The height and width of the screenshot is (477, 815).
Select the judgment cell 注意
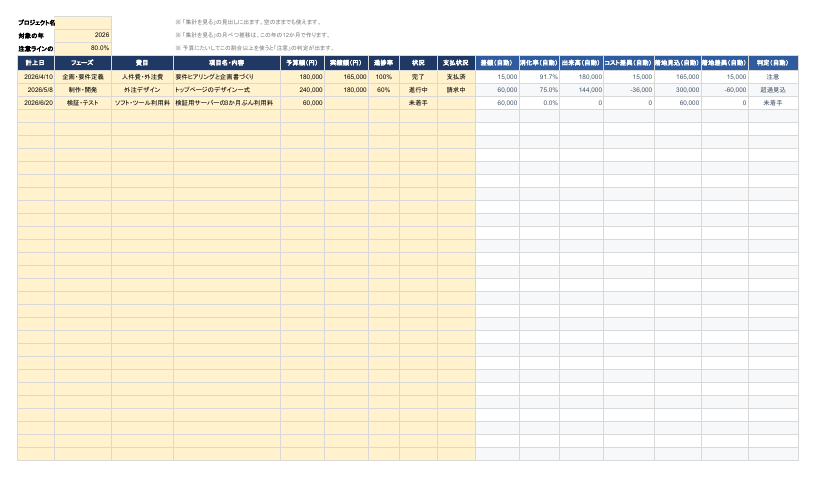773,77
